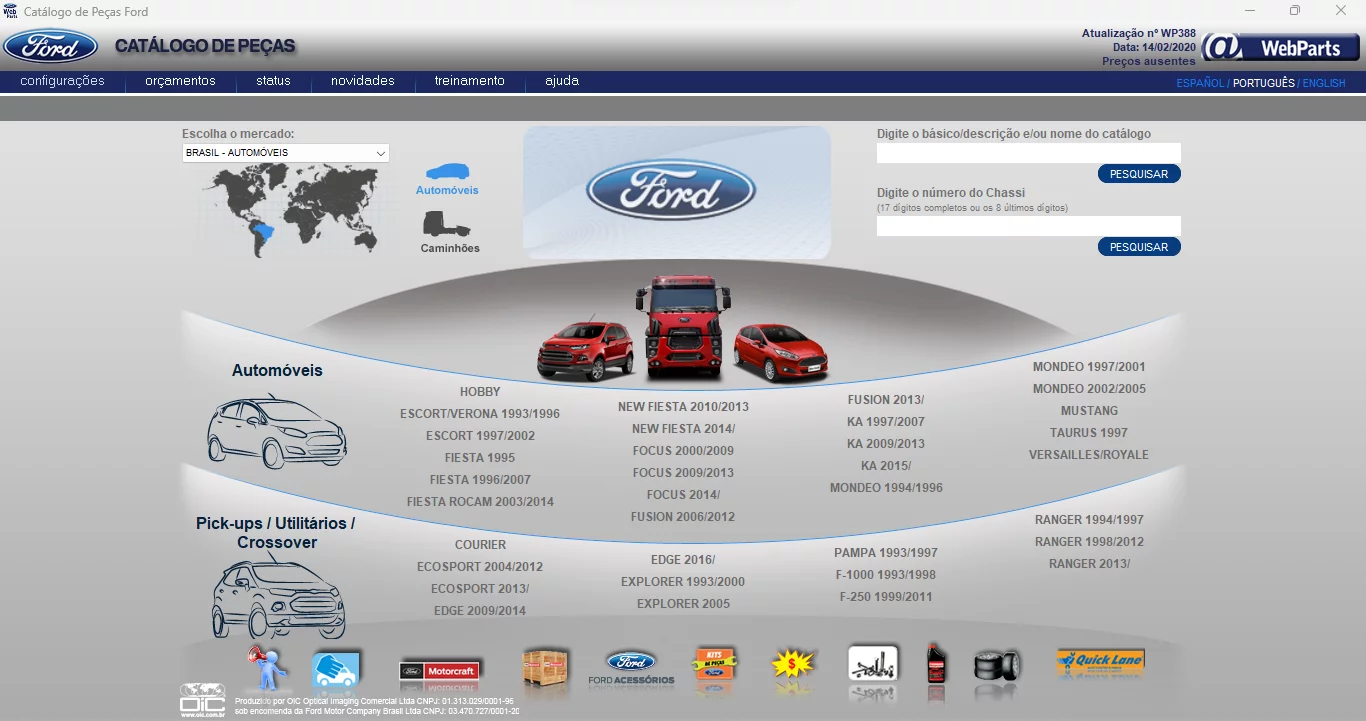Image resolution: width=1366 pixels, height=721 pixels.
Task: Open the oil bottle lubricants icon
Action: 936,665
